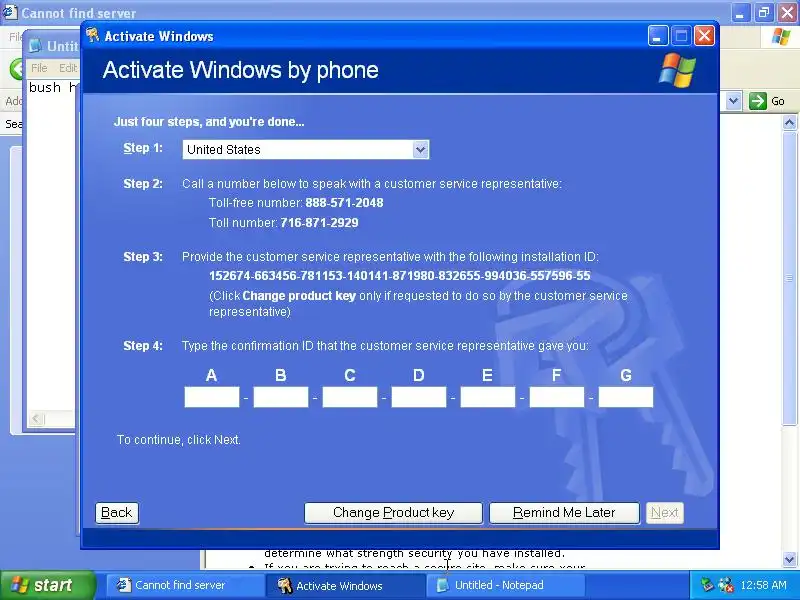Click Internet Explorer Go button

point(767,101)
